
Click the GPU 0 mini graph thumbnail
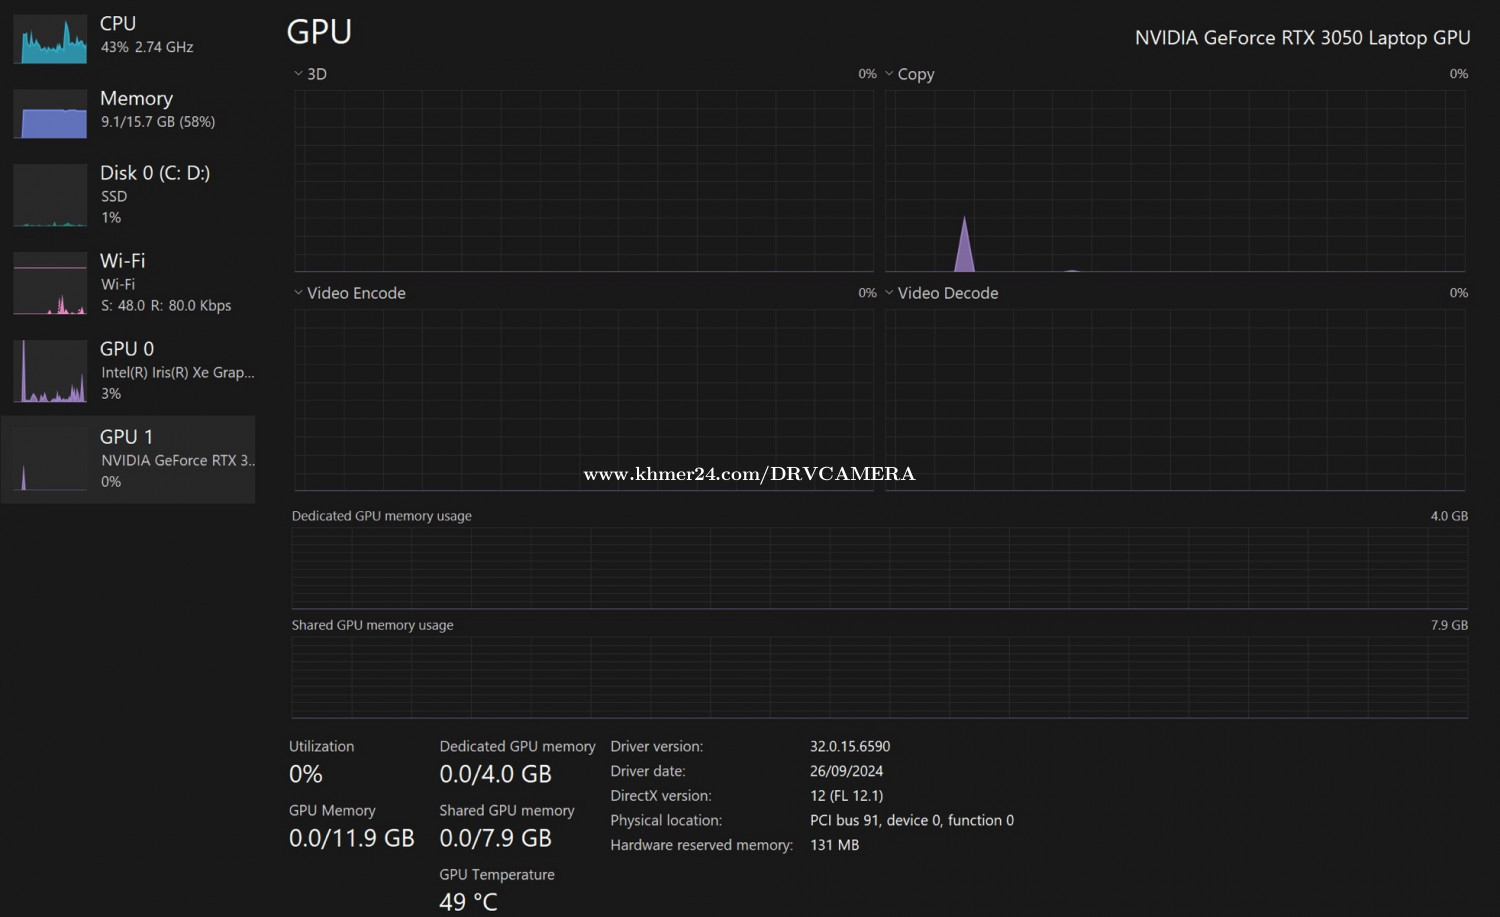tap(50, 372)
